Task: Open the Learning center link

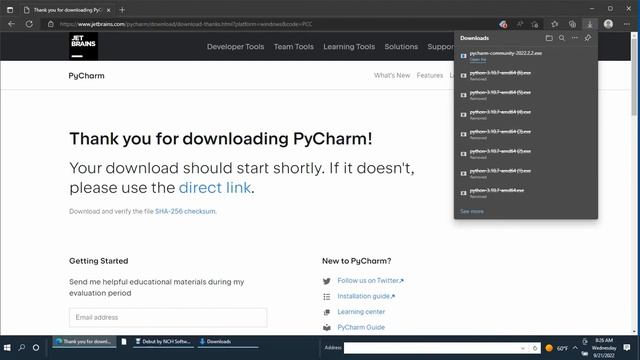Action: click(361, 312)
